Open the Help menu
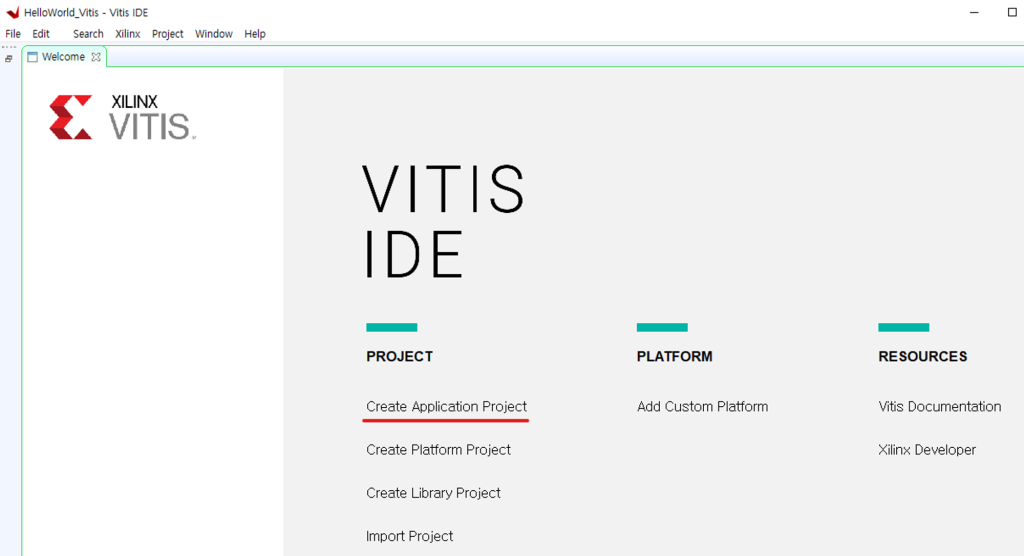 [x=255, y=34]
